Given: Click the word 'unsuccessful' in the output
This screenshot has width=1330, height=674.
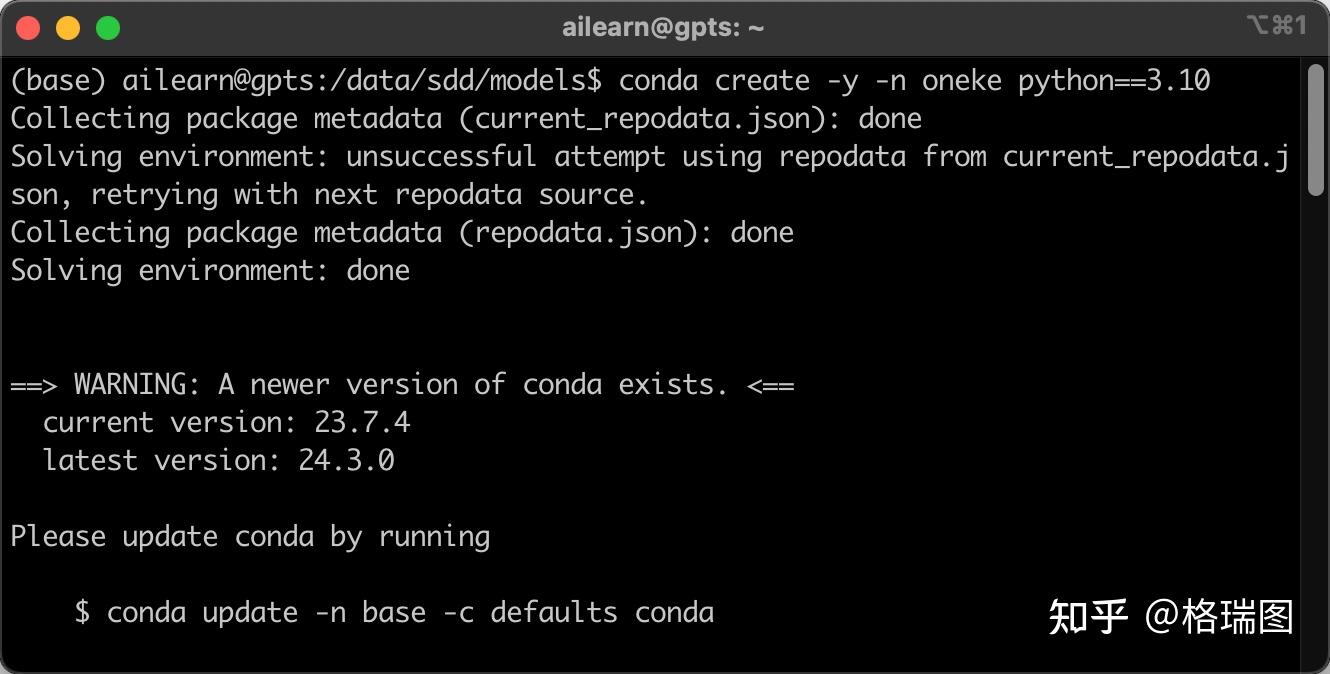Looking at the screenshot, I should (441, 156).
